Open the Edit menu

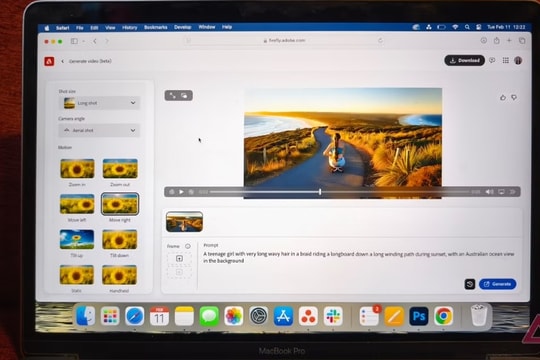(94, 28)
